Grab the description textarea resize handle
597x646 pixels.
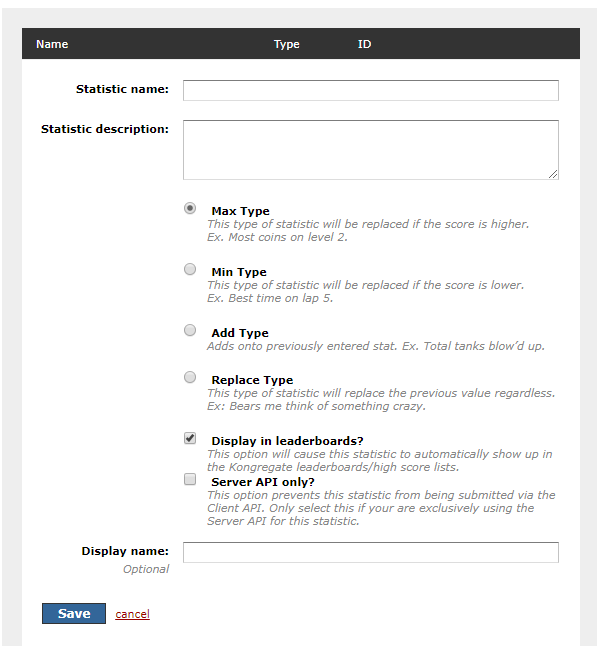pyautogui.click(x=553, y=174)
